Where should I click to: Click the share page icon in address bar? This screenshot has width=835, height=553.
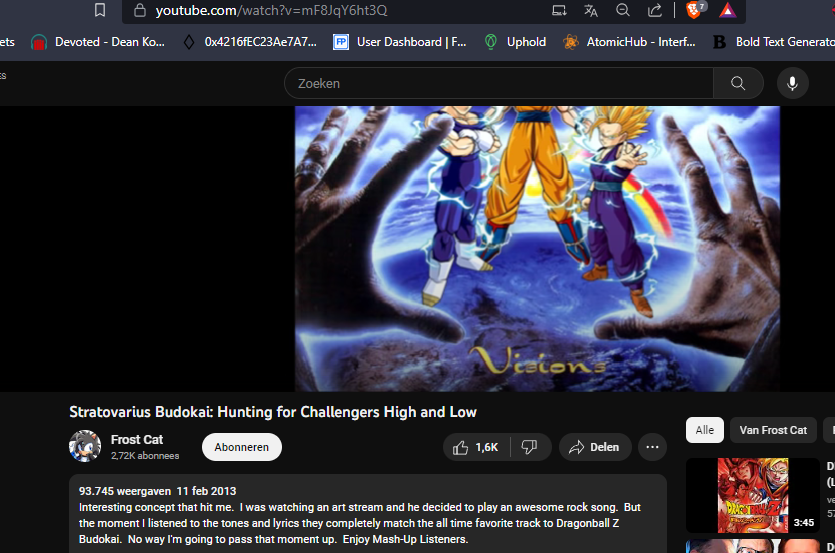pos(654,10)
